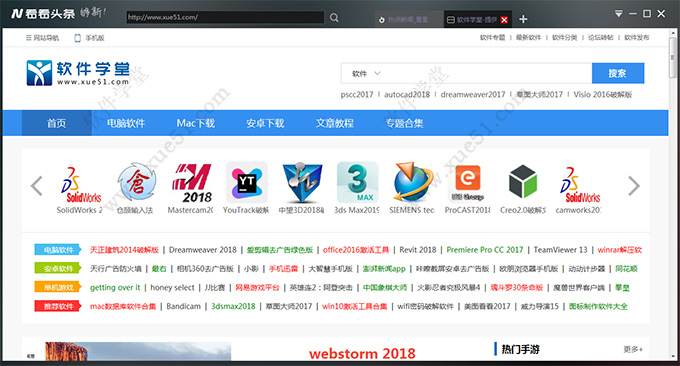This screenshot has height=366, width=680.
Task: Click the URL address bar
Action: point(225,17)
